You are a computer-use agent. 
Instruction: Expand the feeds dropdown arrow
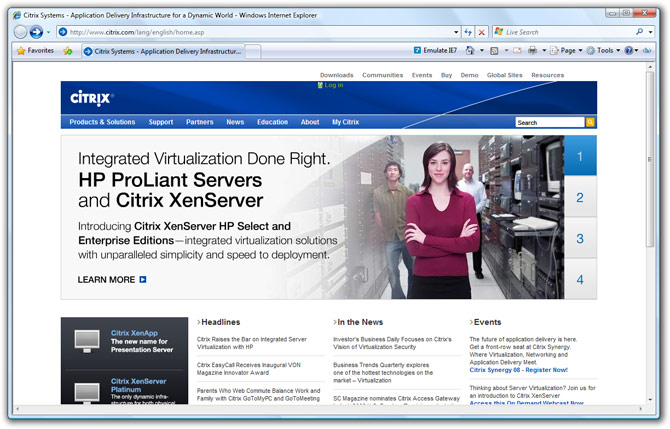[x=506, y=50]
